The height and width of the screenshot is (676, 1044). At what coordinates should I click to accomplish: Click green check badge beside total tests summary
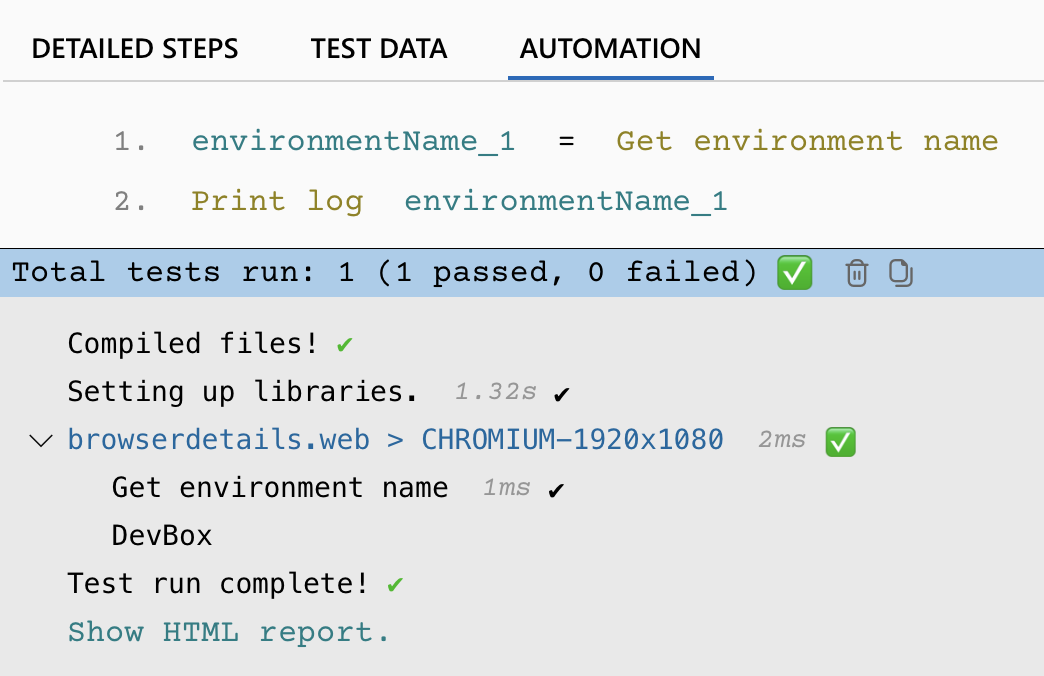[x=795, y=273]
